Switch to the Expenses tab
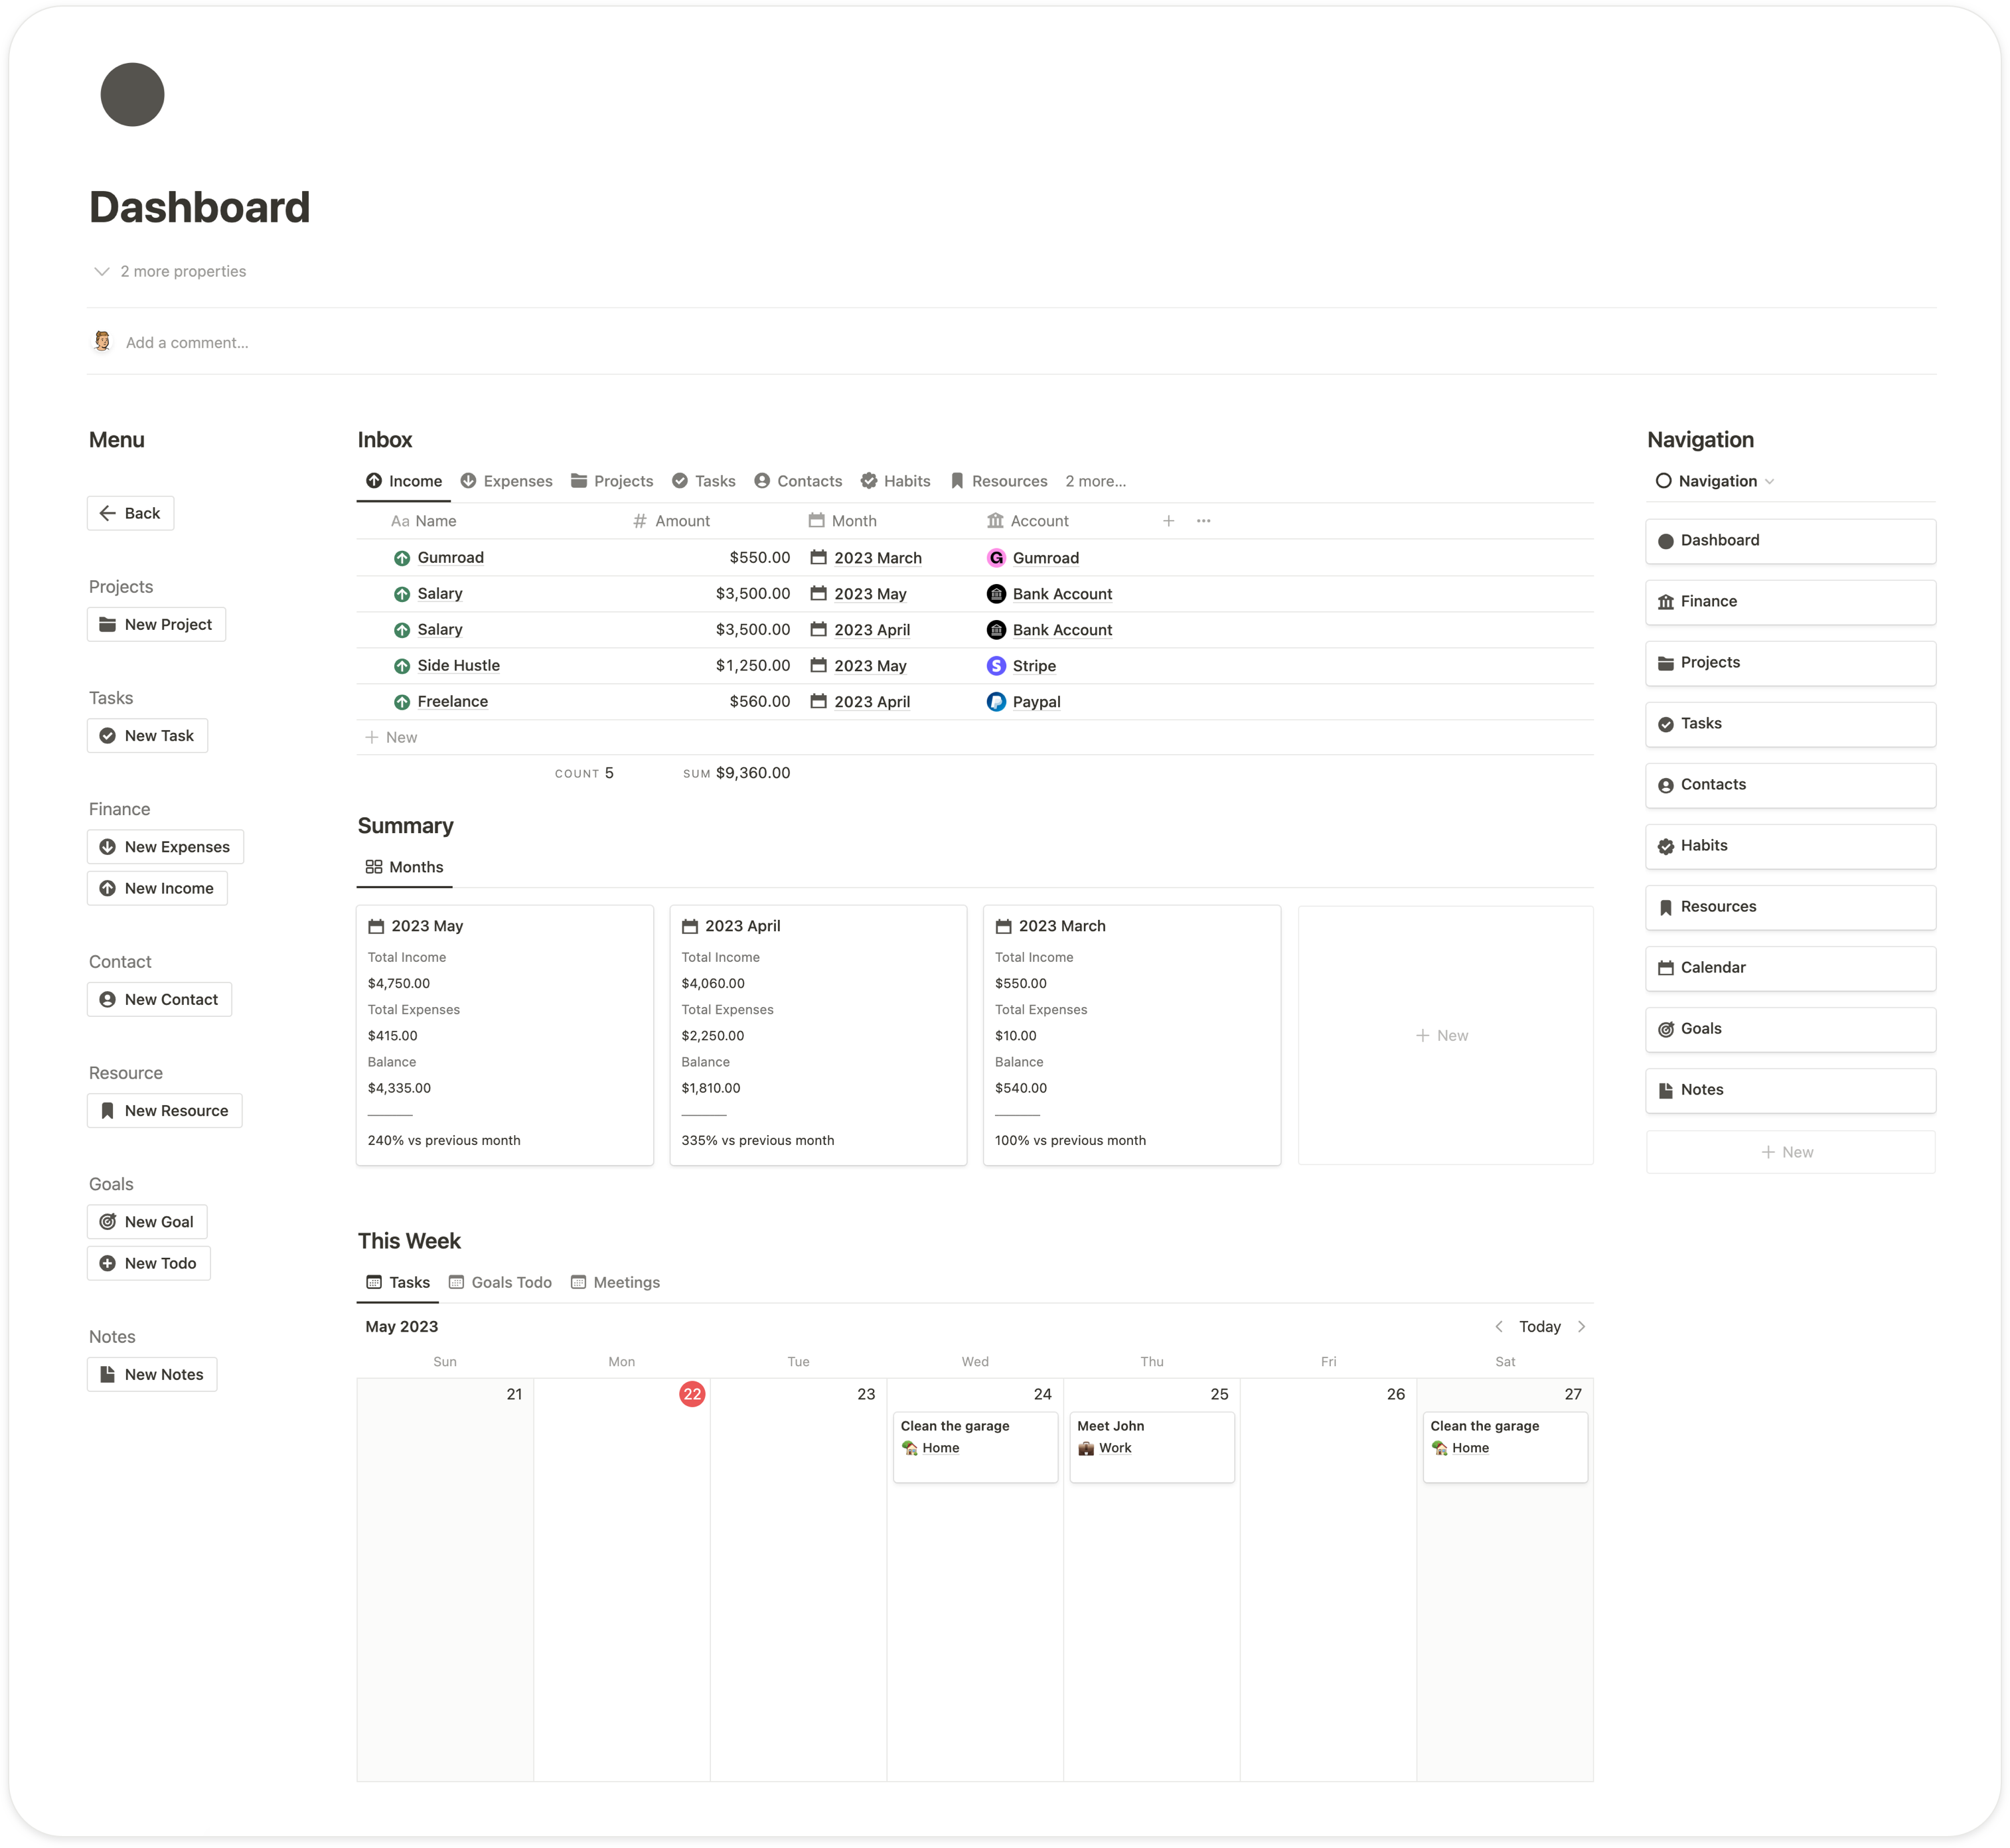 click(506, 481)
